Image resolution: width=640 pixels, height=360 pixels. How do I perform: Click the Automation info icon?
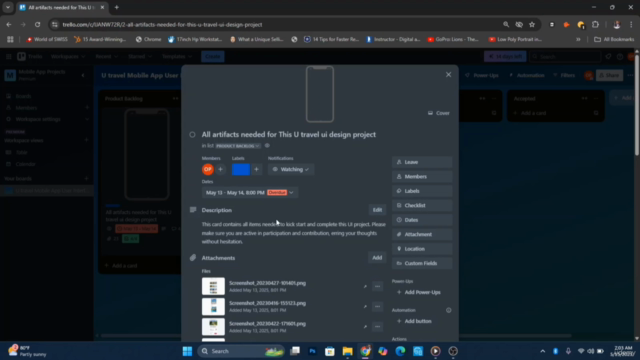[x=449, y=310]
